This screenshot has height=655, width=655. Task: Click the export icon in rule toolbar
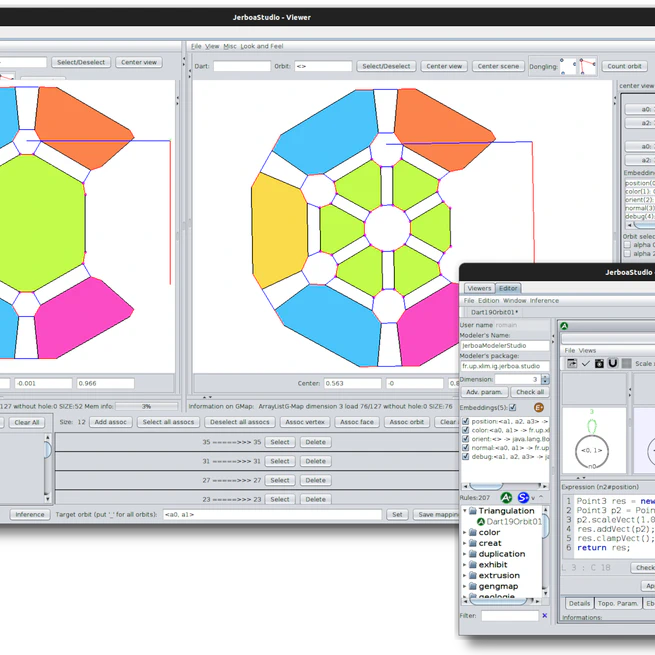[x=572, y=363]
